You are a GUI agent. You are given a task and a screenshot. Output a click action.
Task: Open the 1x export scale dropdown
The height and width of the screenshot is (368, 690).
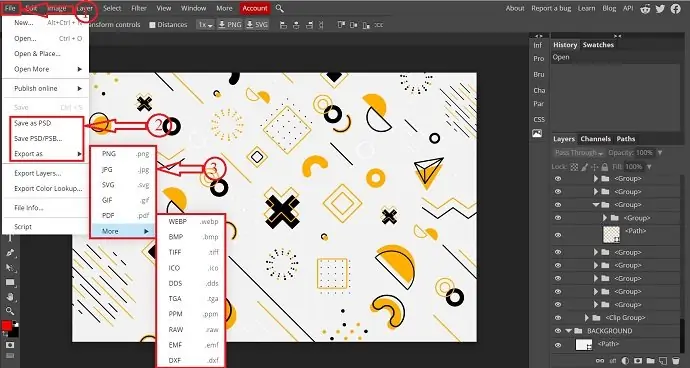pyautogui.click(x=205, y=25)
